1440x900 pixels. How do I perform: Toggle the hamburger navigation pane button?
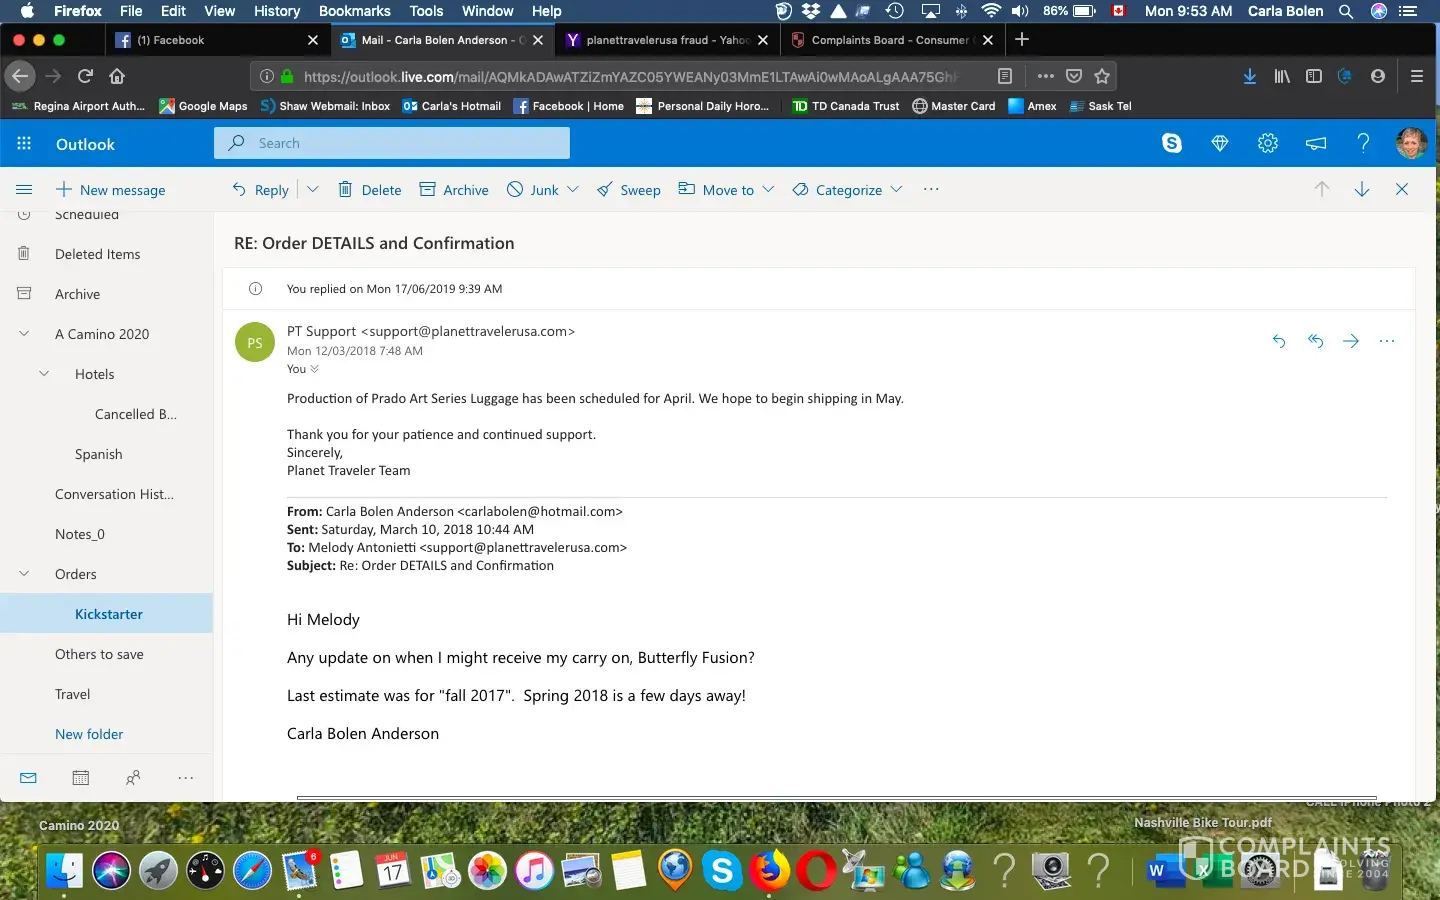tap(24, 189)
